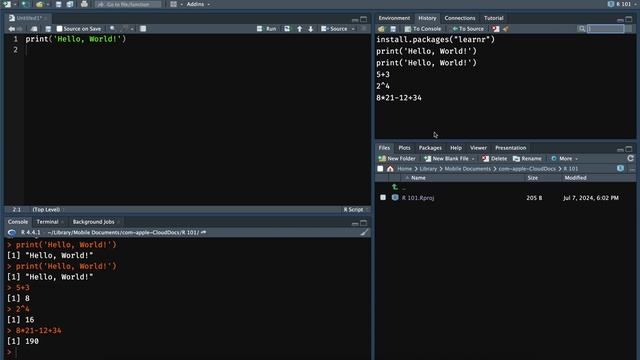Open the Presentation tab

click(510, 148)
